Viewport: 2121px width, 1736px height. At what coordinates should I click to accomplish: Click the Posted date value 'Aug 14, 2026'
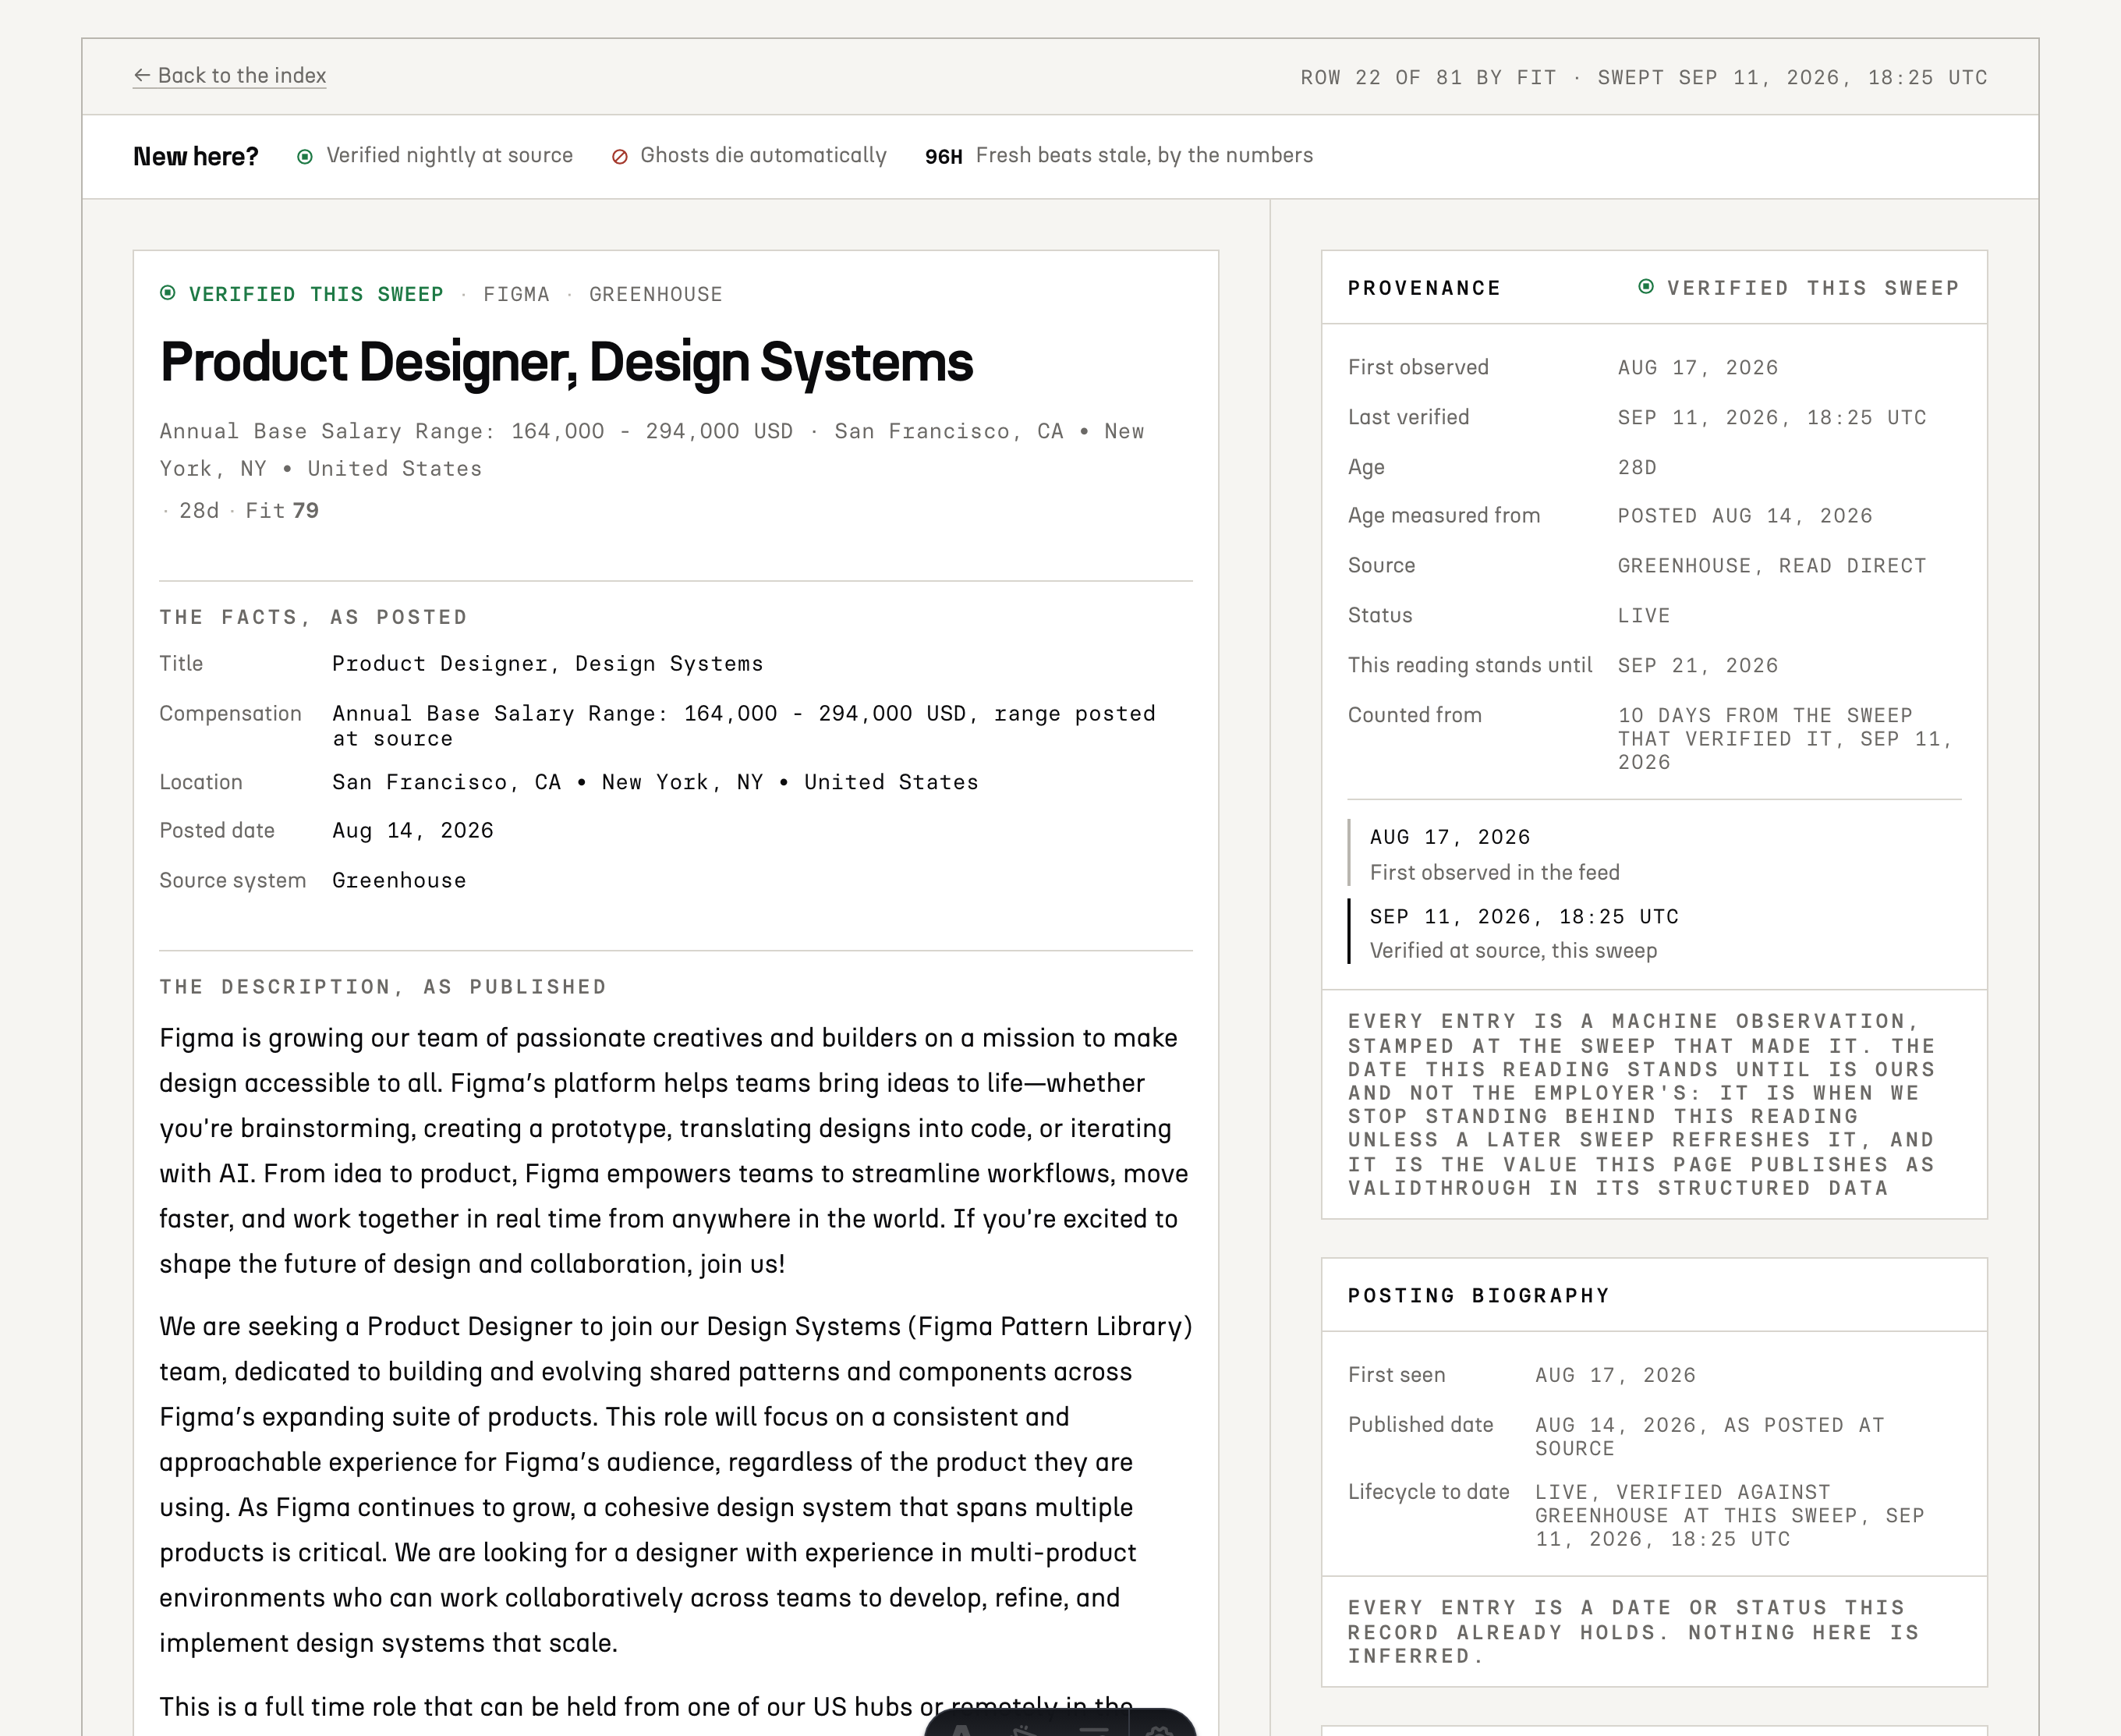(x=412, y=831)
